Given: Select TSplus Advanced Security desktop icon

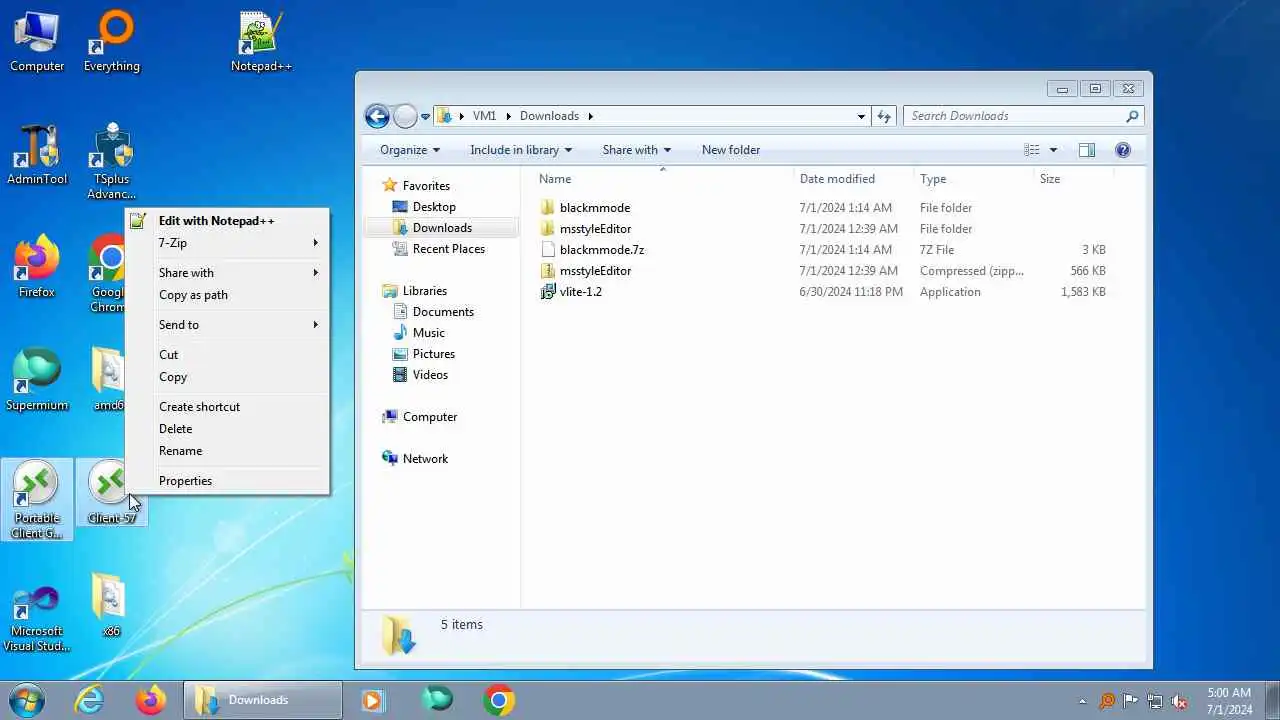Looking at the screenshot, I should [111, 162].
